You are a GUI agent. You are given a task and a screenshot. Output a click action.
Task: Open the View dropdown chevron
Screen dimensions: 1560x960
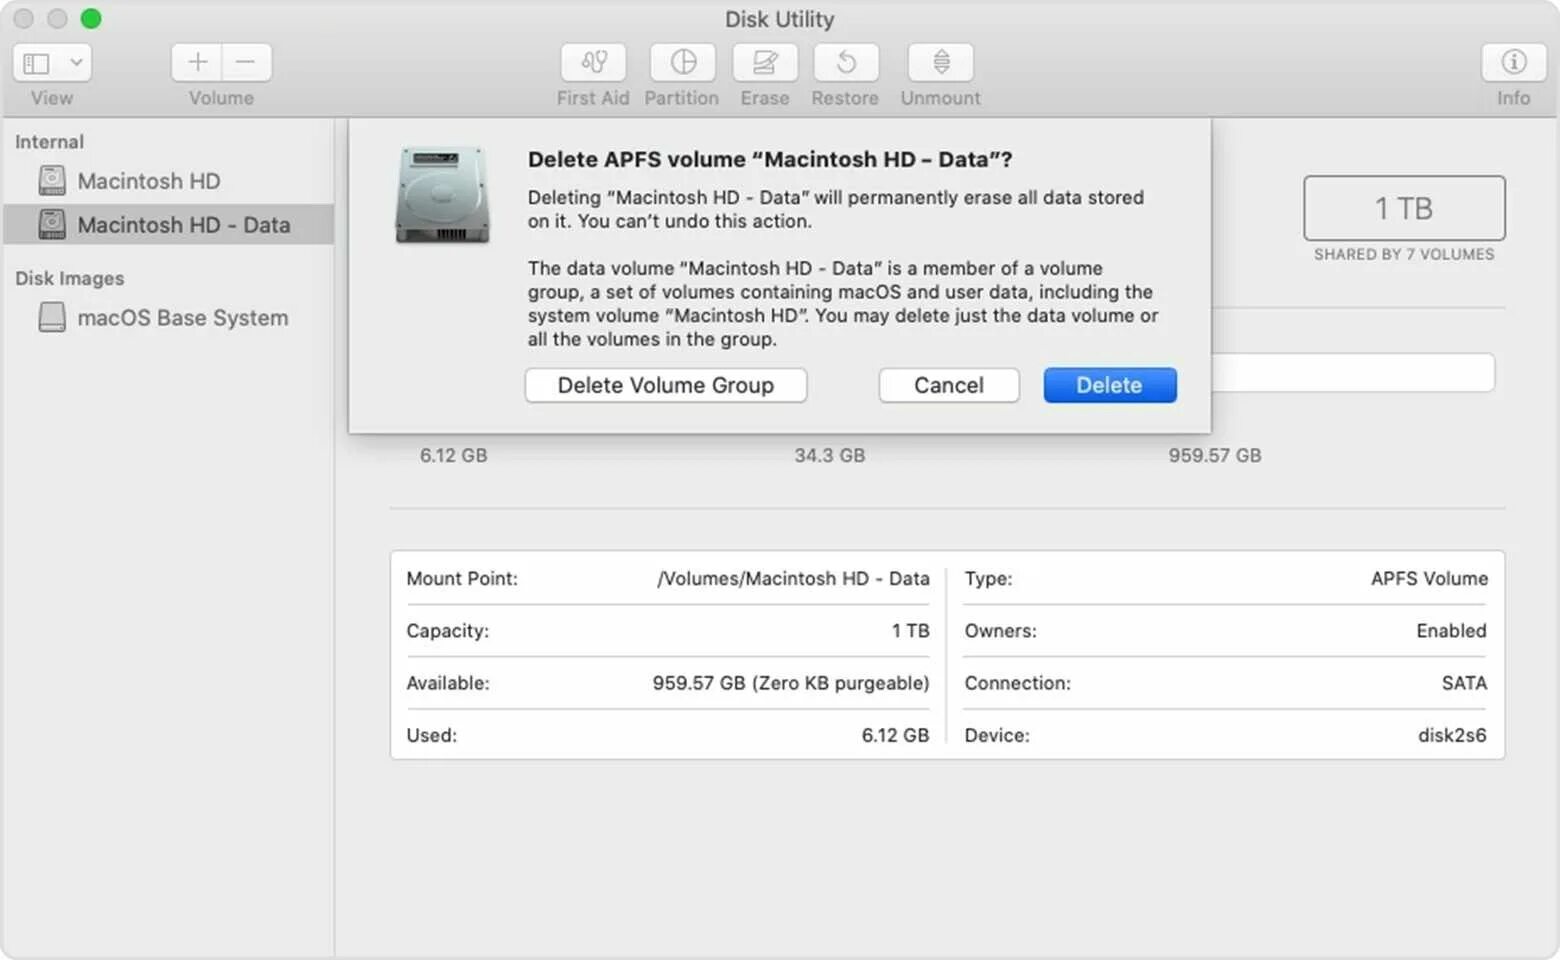[76, 63]
